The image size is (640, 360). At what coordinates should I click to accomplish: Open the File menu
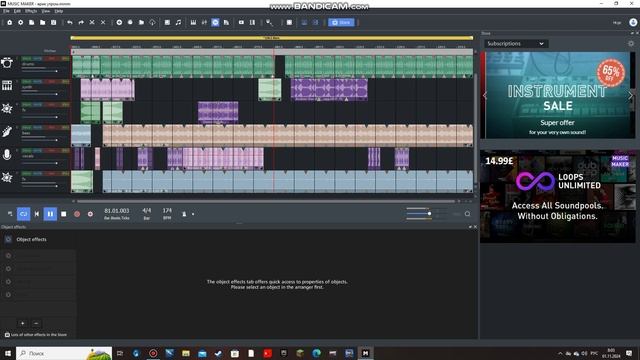pos(6,11)
